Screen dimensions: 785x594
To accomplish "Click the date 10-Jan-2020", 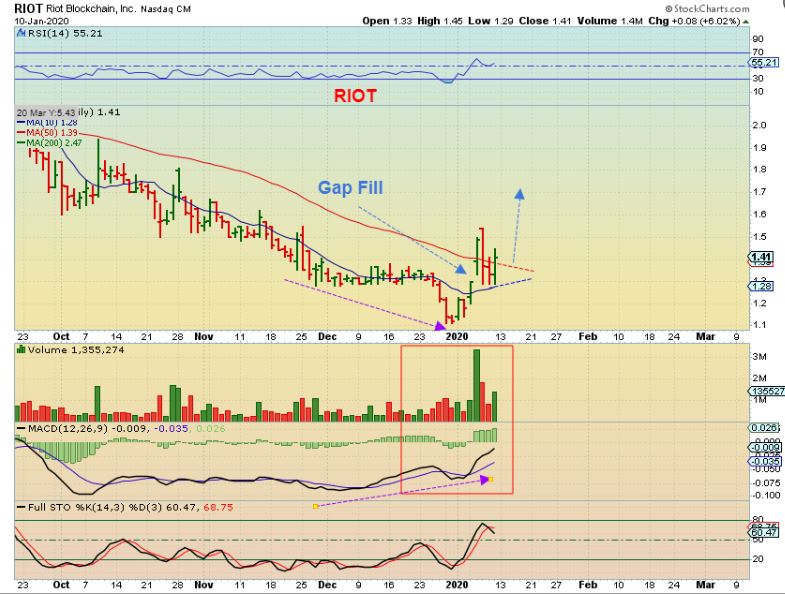I will click(x=42, y=21).
